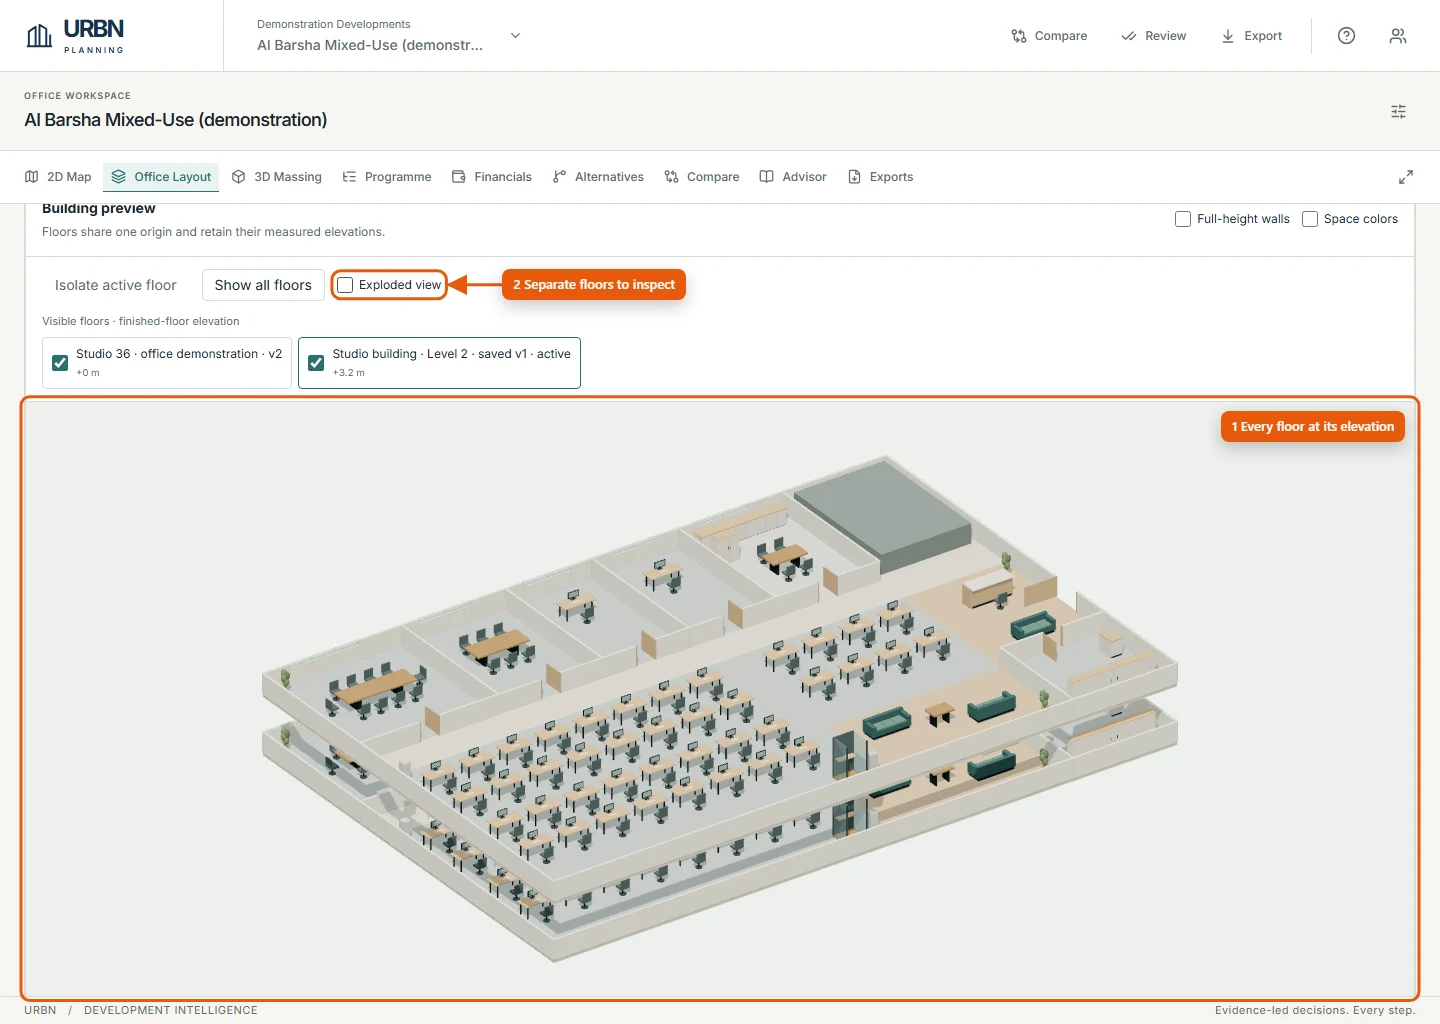
Task: Open the user accounts icon
Action: point(1398,36)
